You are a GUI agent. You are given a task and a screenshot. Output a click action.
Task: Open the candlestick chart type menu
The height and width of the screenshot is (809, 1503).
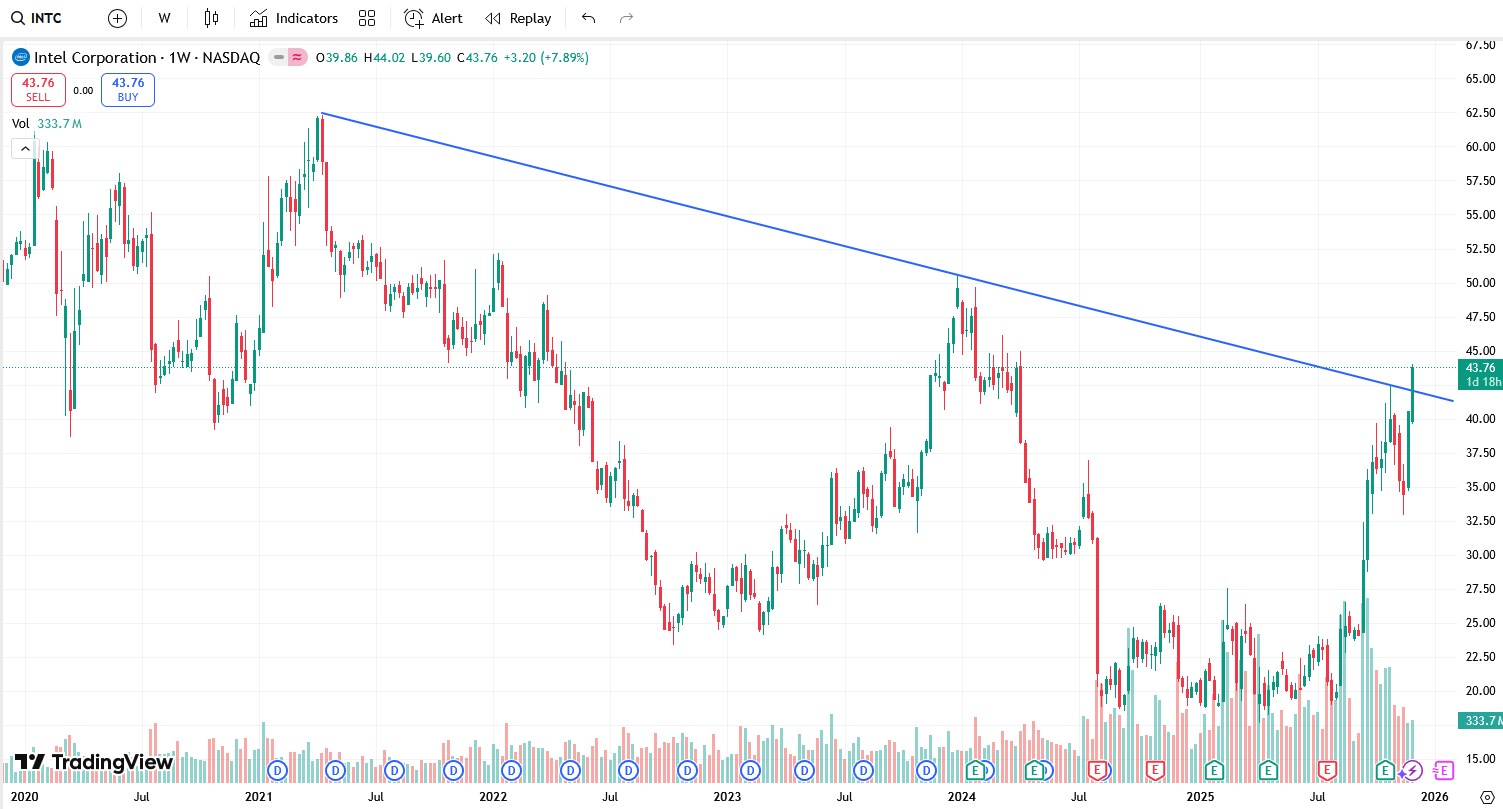point(211,18)
